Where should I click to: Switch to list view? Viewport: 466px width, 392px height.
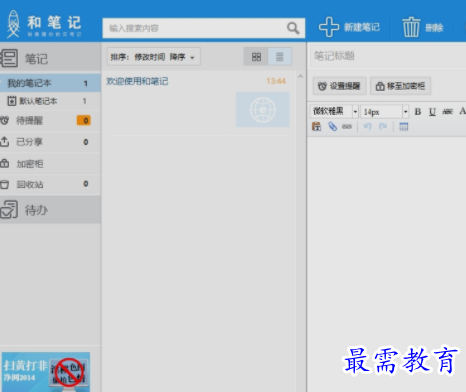pyautogui.click(x=279, y=57)
